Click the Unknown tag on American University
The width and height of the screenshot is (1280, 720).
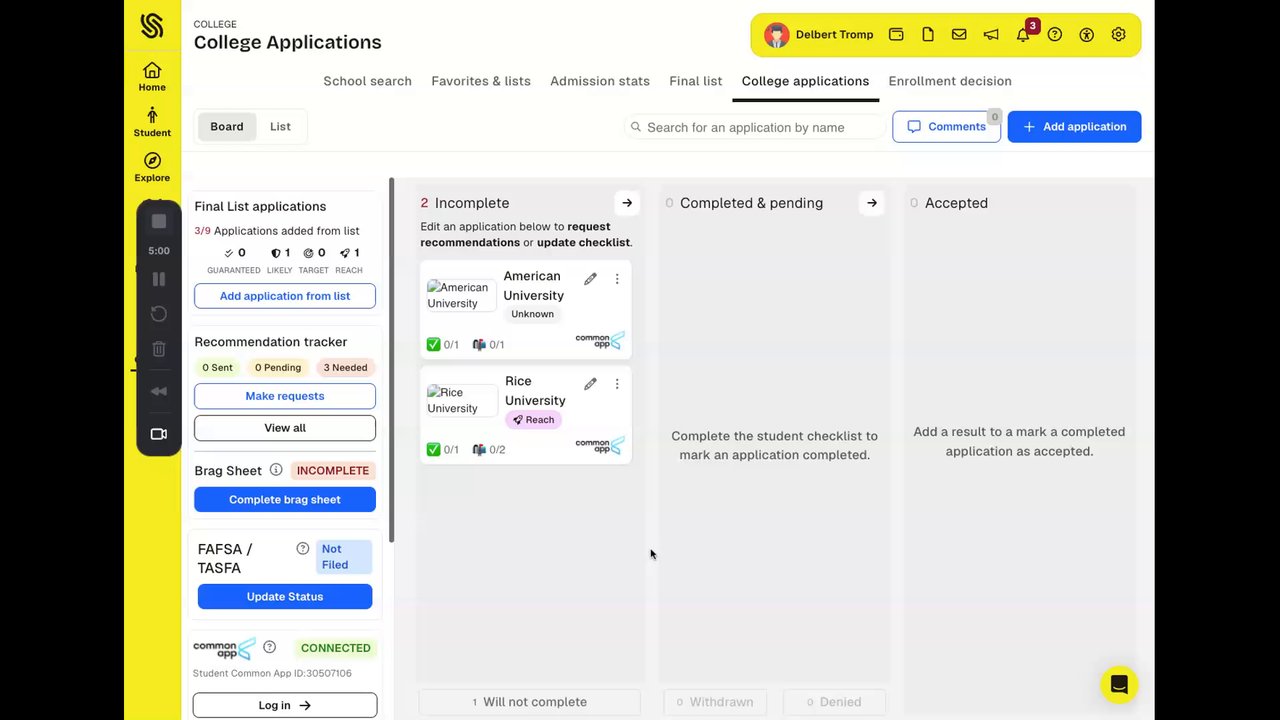click(x=532, y=314)
